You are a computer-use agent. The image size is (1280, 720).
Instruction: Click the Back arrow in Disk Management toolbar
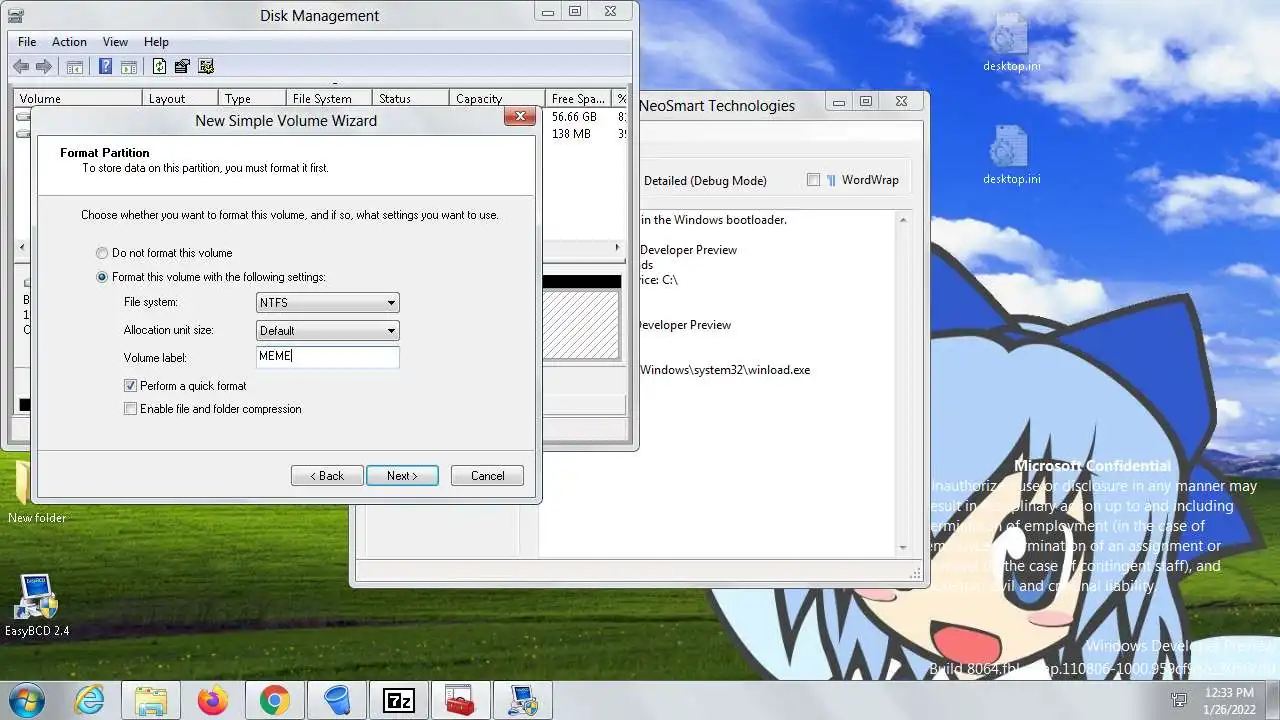click(x=21, y=67)
